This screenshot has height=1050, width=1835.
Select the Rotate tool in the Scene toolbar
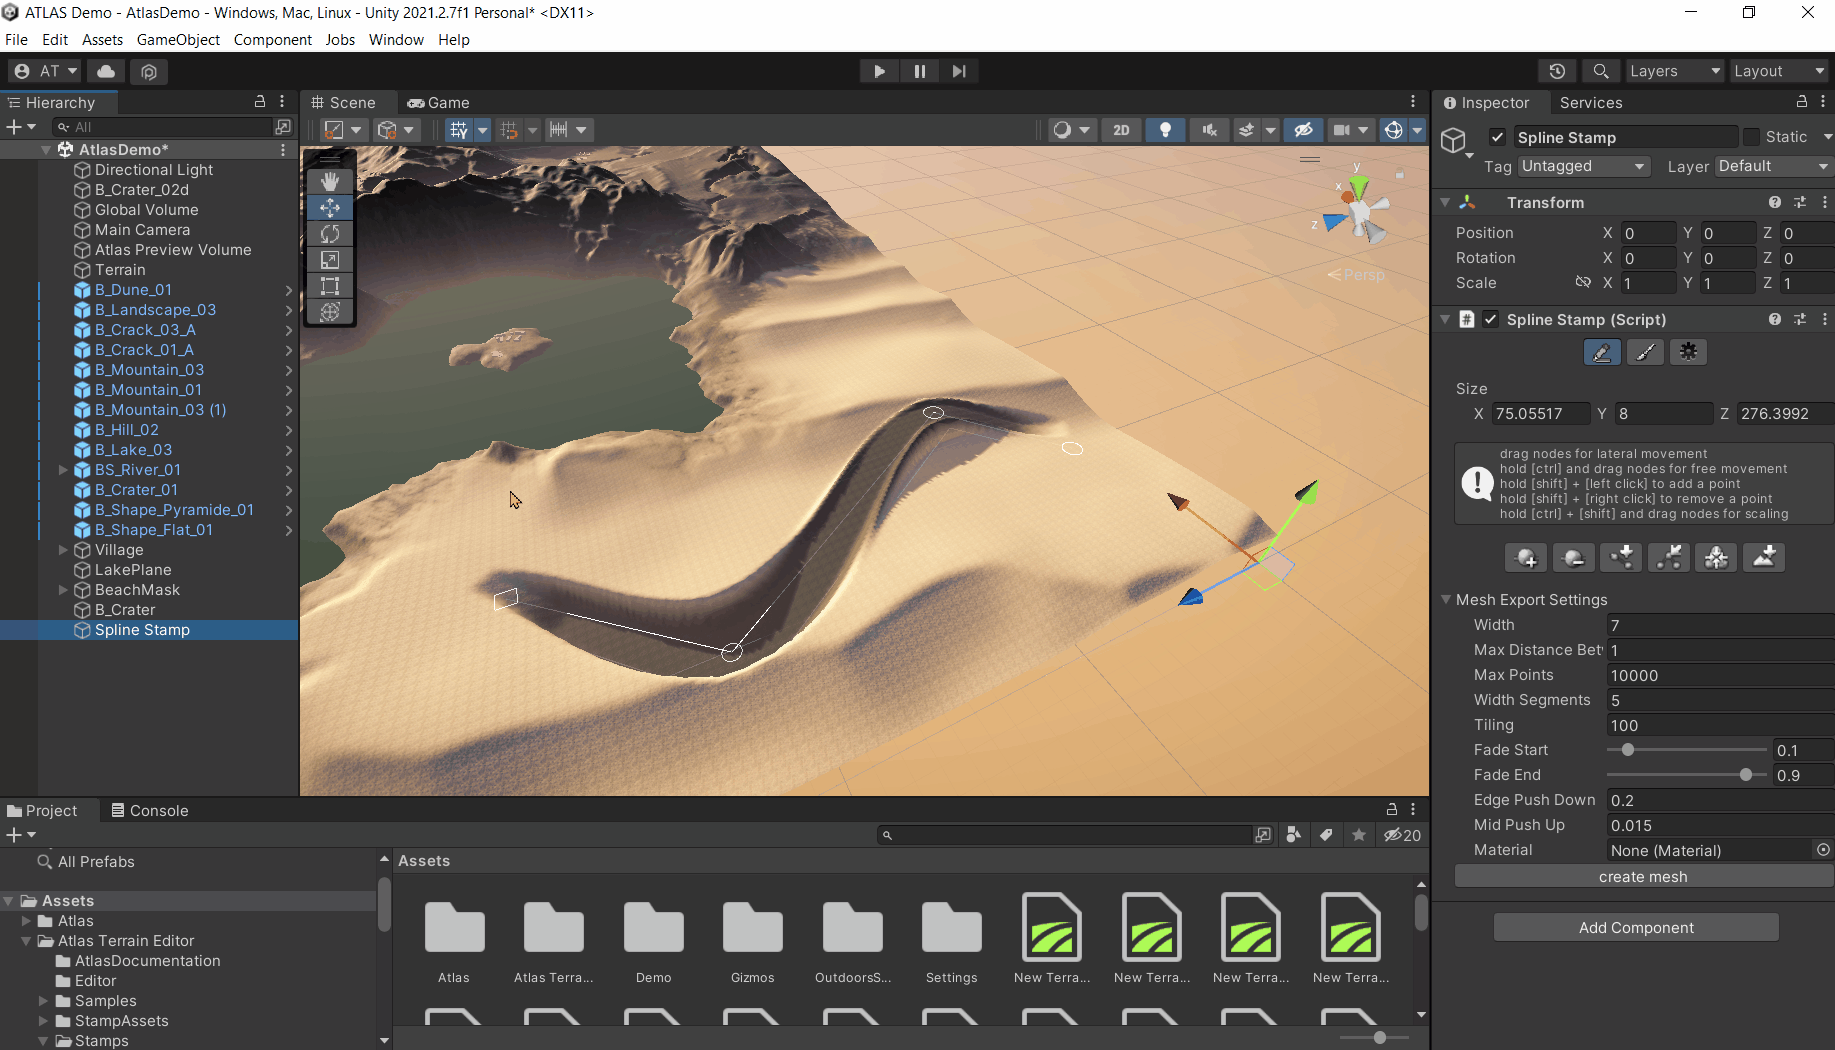pyautogui.click(x=330, y=233)
